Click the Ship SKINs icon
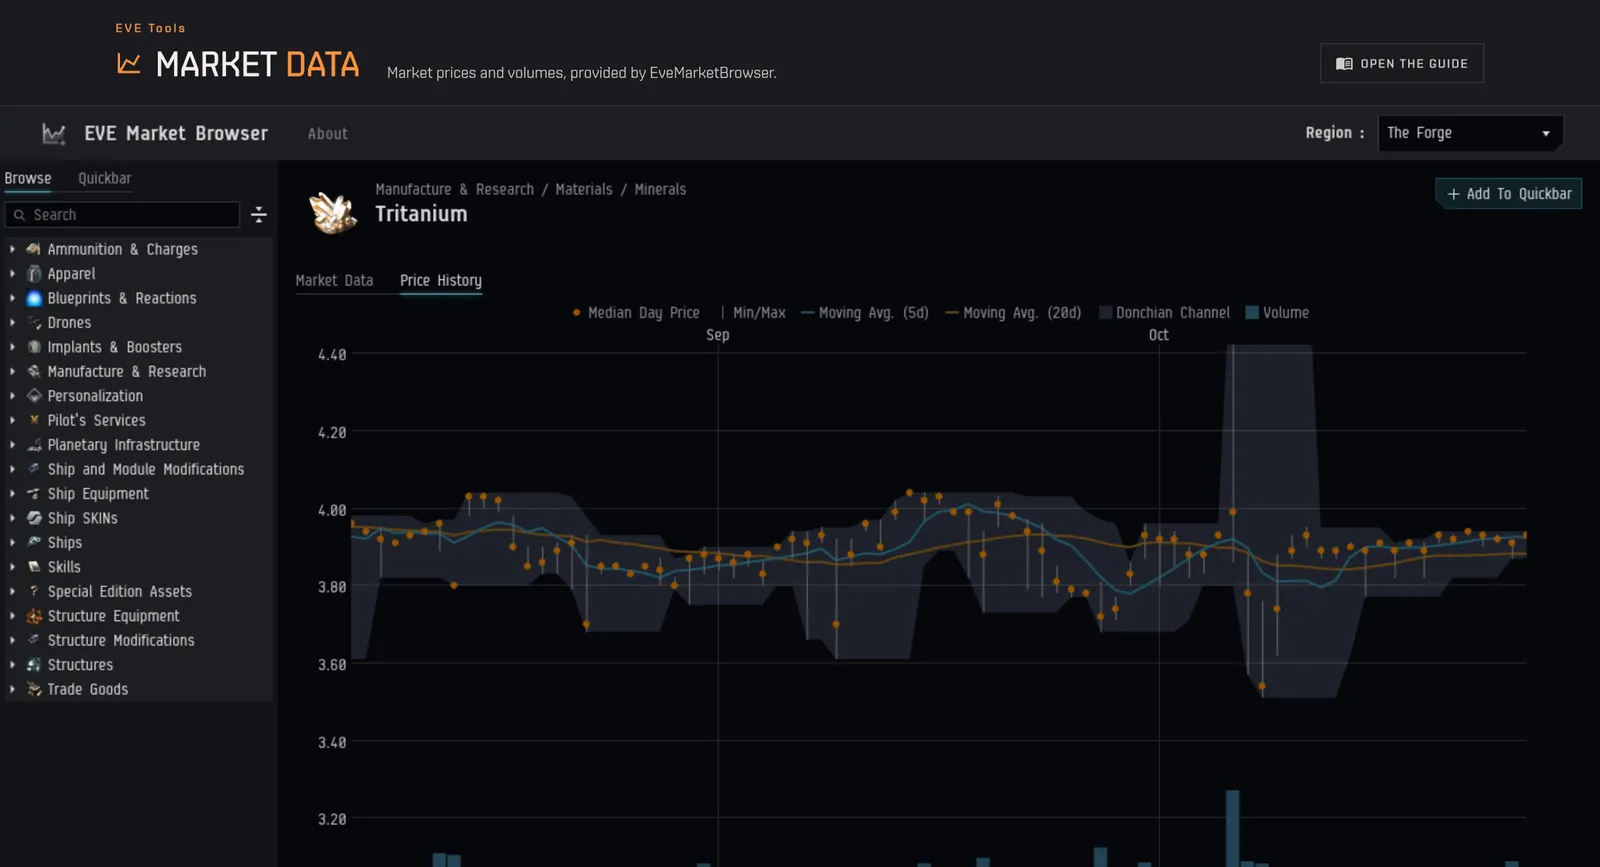 click(x=34, y=518)
